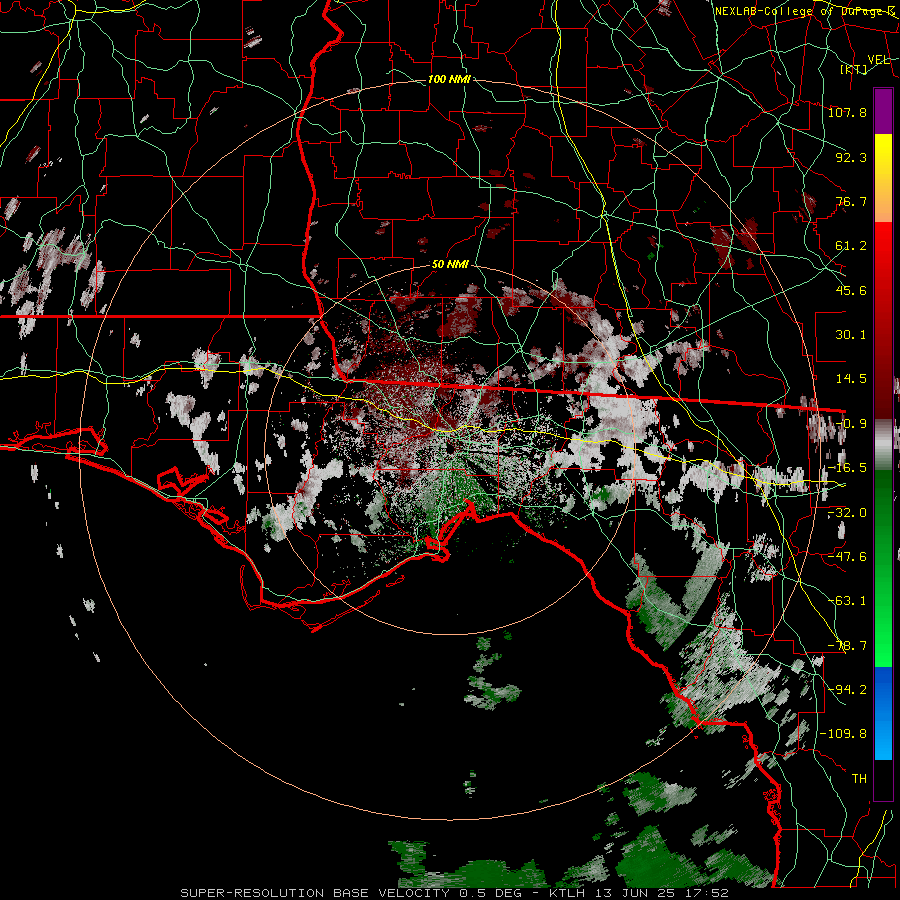This screenshot has height=900, width=900.
Task: Click the purple segment of the color bar
Action: (883, 111)
